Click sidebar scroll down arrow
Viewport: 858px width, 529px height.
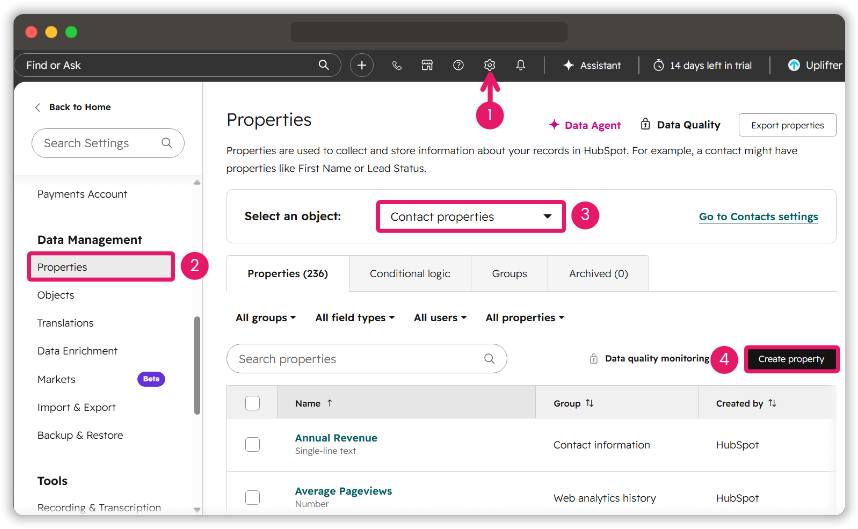[x=197, y=509]
